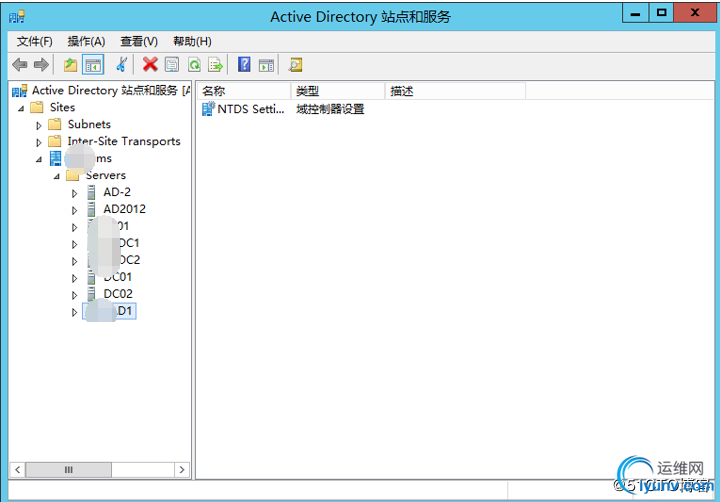Click the Back arrow in the toolbar
Image resolution: width=720 pixels, height=502 pixels.
coord(20,65)
